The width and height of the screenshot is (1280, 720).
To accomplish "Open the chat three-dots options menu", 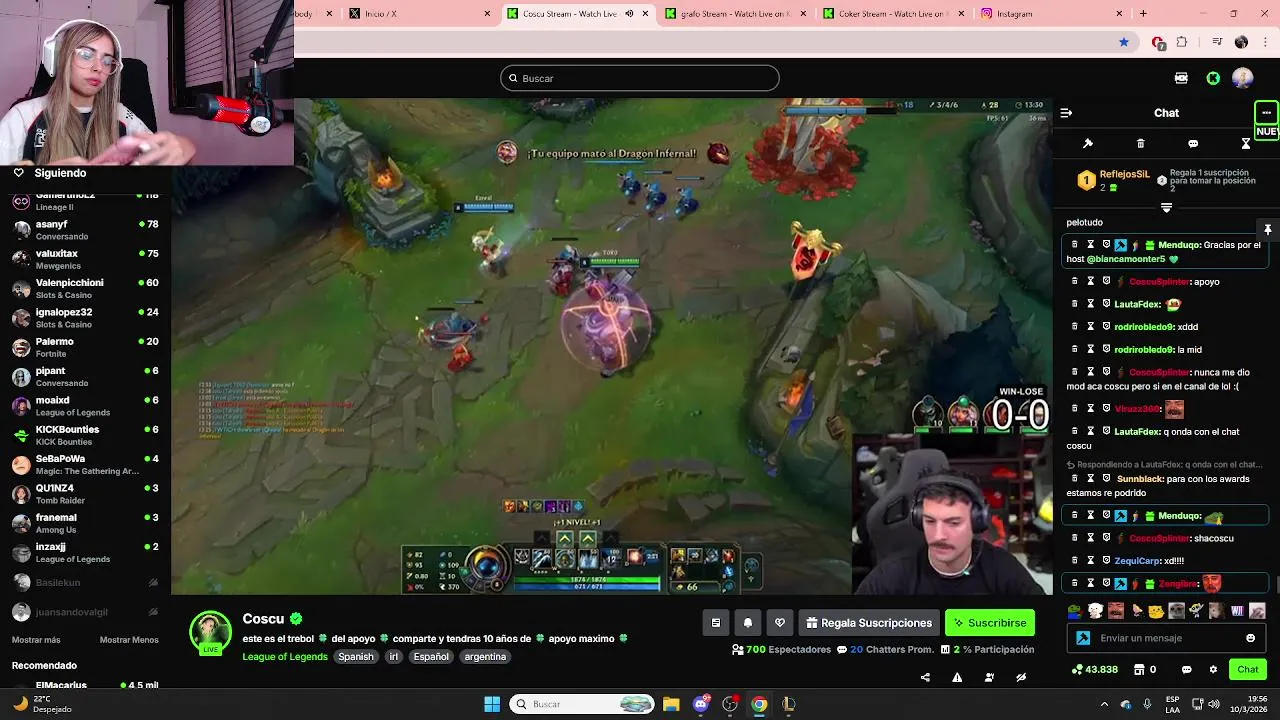I will pos(1266,112).
